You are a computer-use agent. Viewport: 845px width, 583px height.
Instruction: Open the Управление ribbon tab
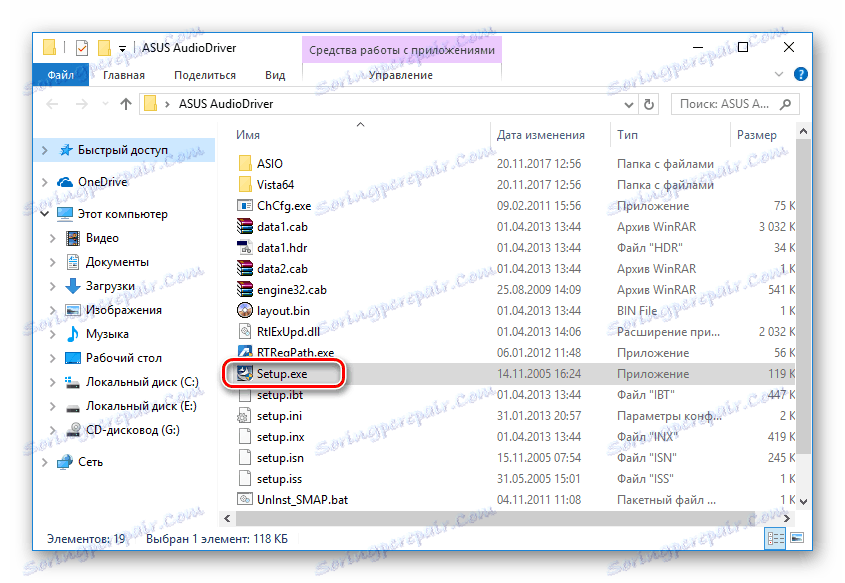(400, 75)
